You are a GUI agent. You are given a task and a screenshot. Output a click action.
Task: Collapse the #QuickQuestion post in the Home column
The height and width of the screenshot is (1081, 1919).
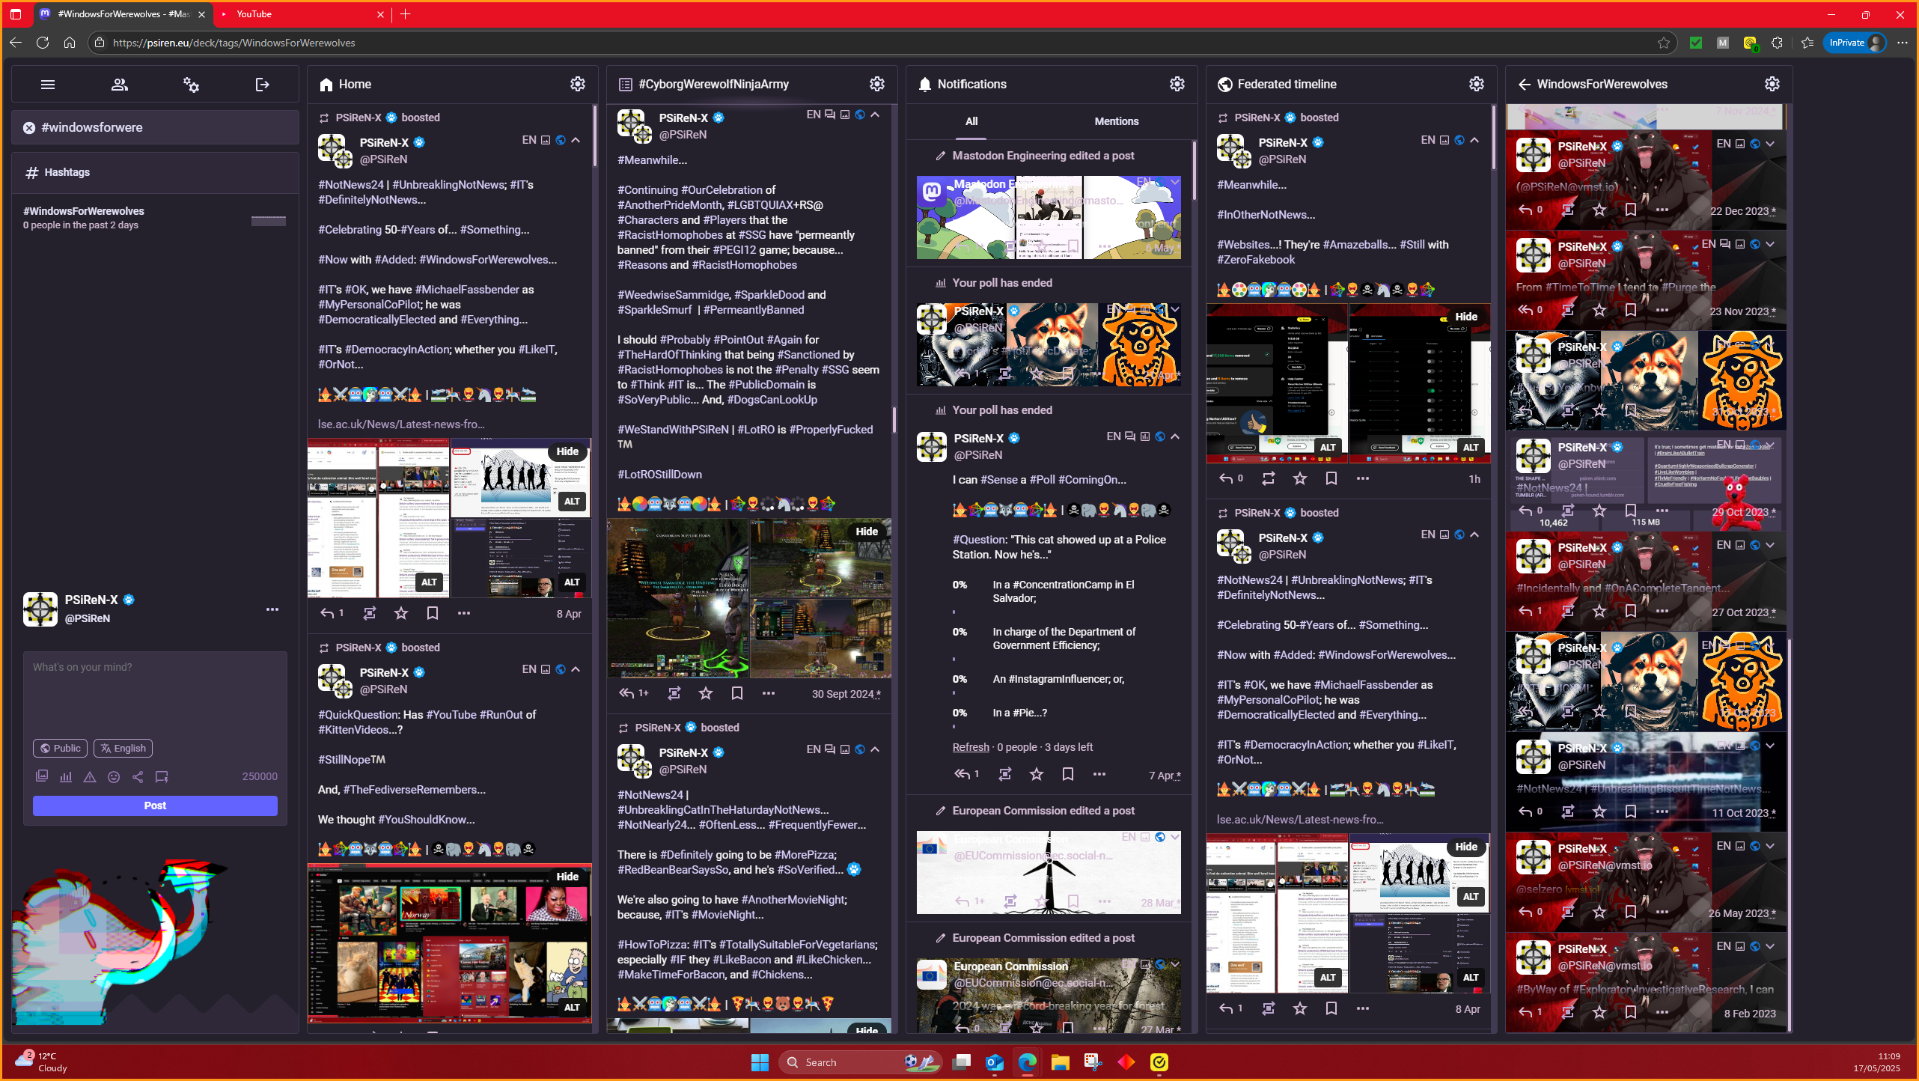(x=576, y=670)
